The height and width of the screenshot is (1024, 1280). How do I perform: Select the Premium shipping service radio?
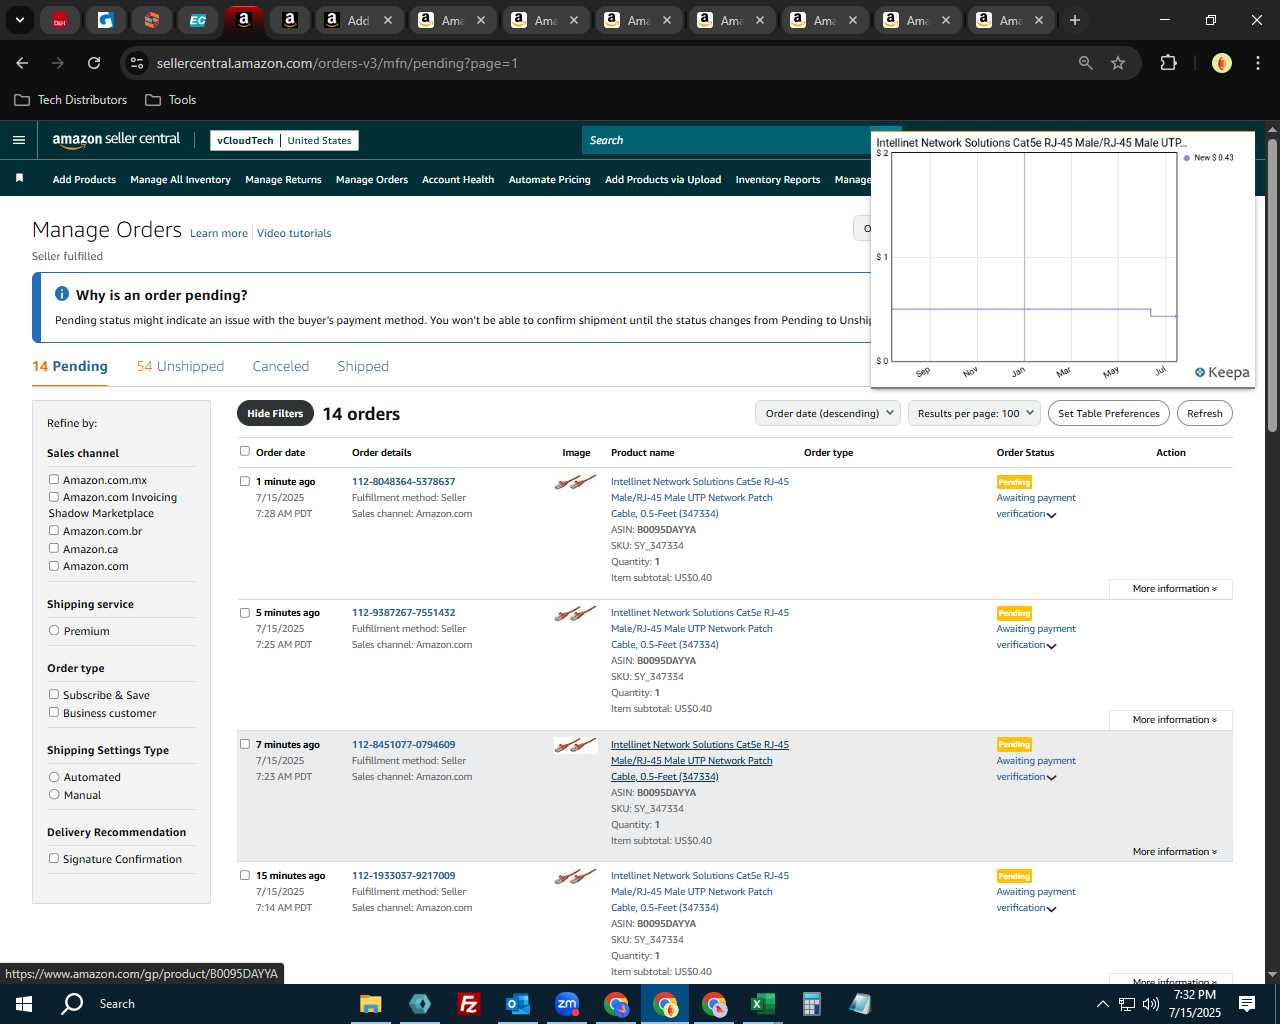(x=54, y=630)
